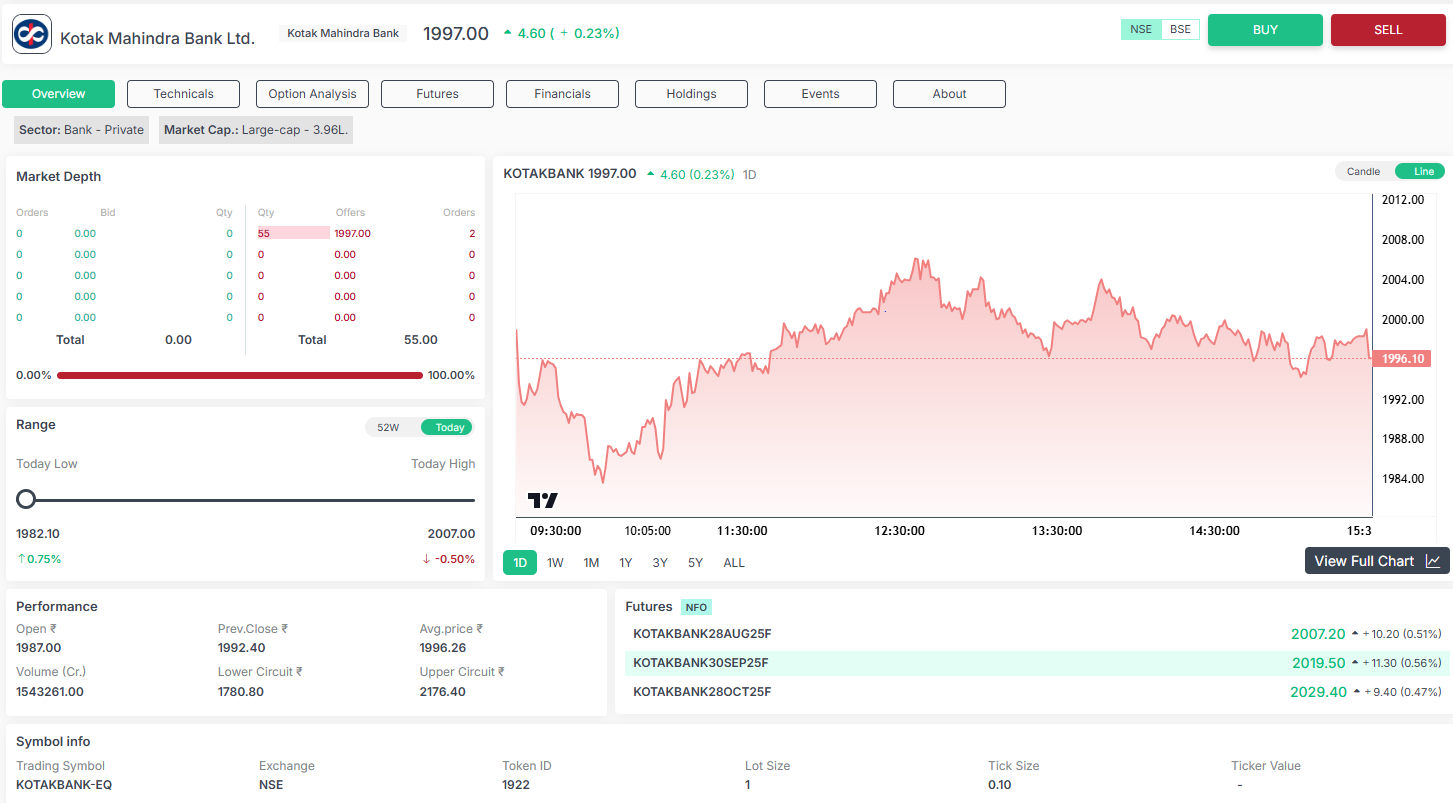
Task: Click the Kotak Mahindra Bank logo icon
Action: pos(31,33)
